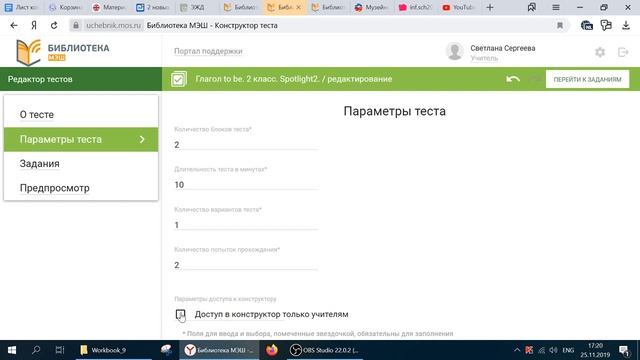Screen dimensions: 640x360
Task: Open the 'О тесте' section
Action: [x=37, y=115]
